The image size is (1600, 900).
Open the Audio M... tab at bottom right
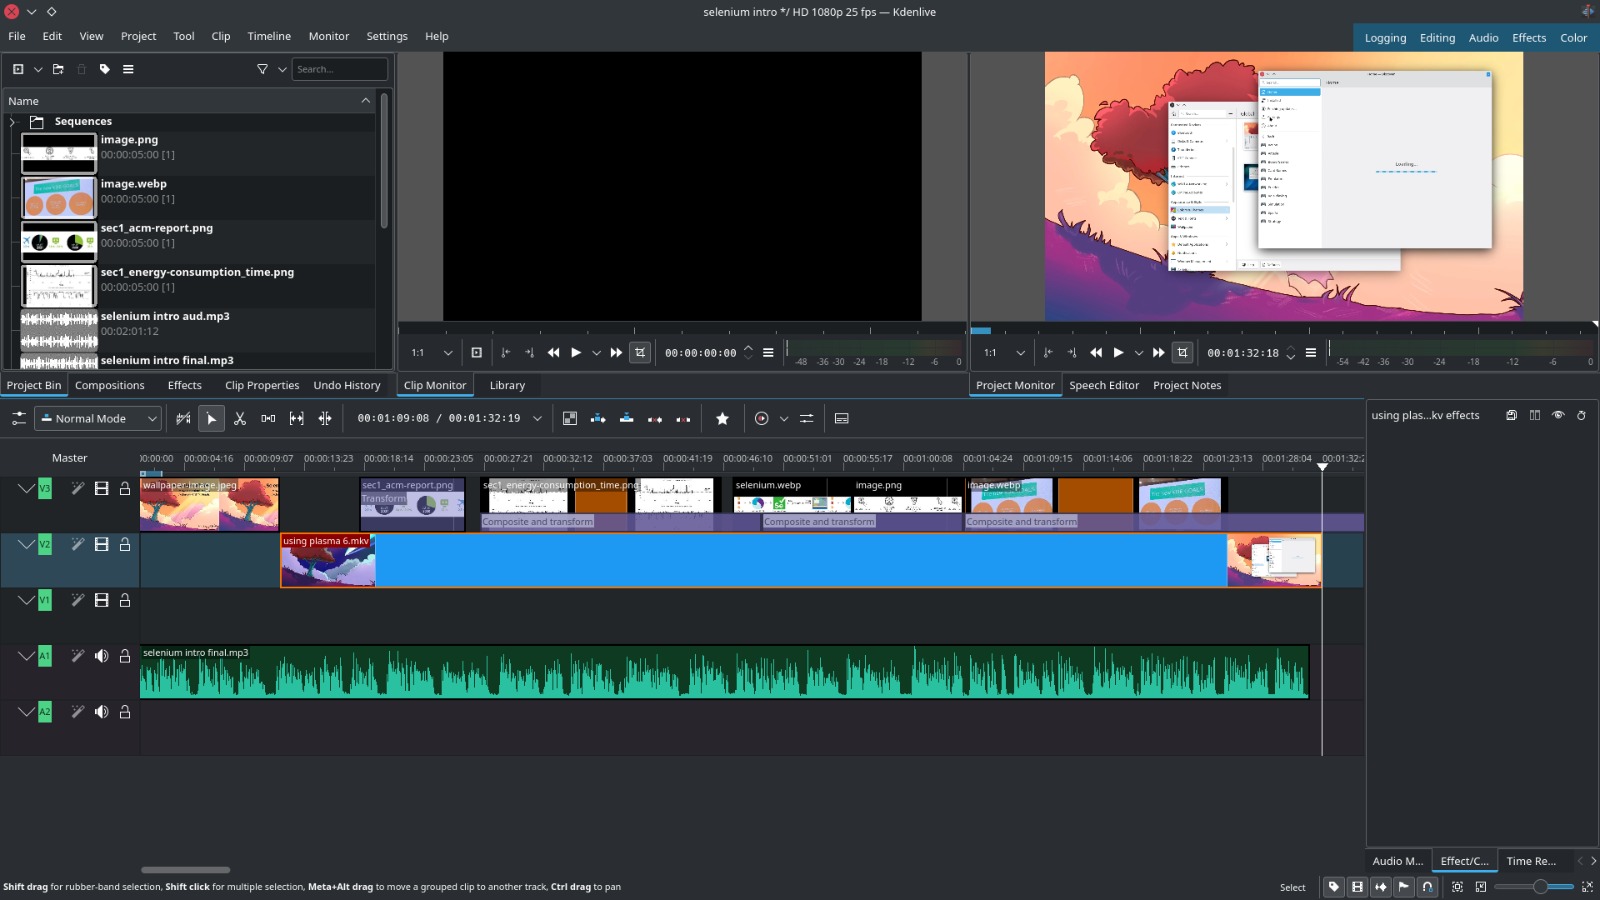click(1397, 861)
